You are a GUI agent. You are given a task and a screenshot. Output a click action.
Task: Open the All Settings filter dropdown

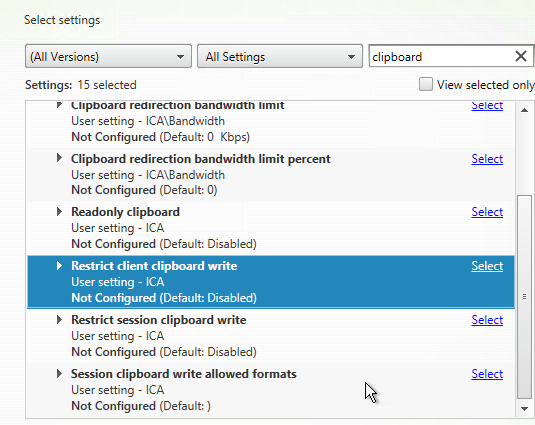(x=280, y=56)
